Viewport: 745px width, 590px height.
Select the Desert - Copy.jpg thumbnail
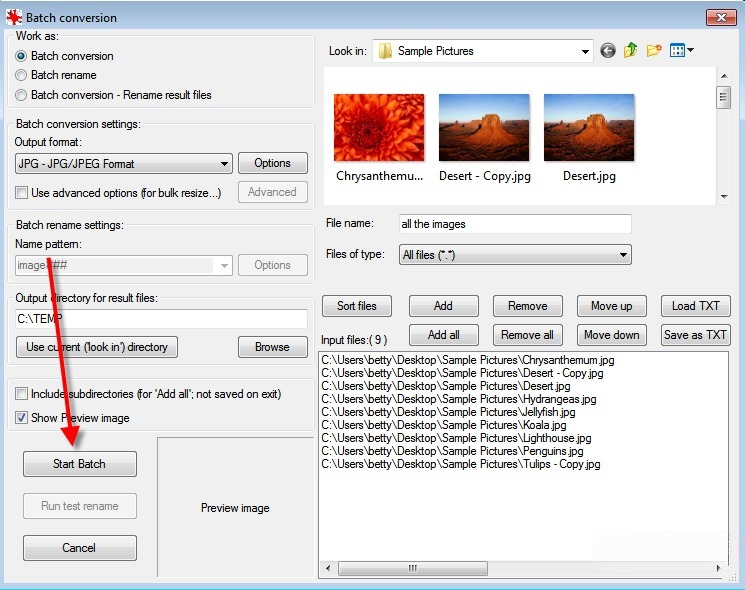pos(484,129)
